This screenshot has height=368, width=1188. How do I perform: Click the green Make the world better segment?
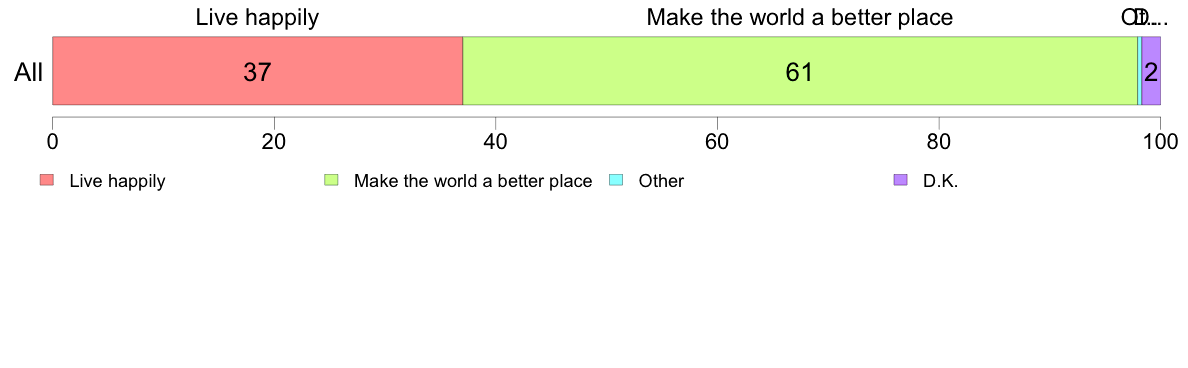point(800,70)
